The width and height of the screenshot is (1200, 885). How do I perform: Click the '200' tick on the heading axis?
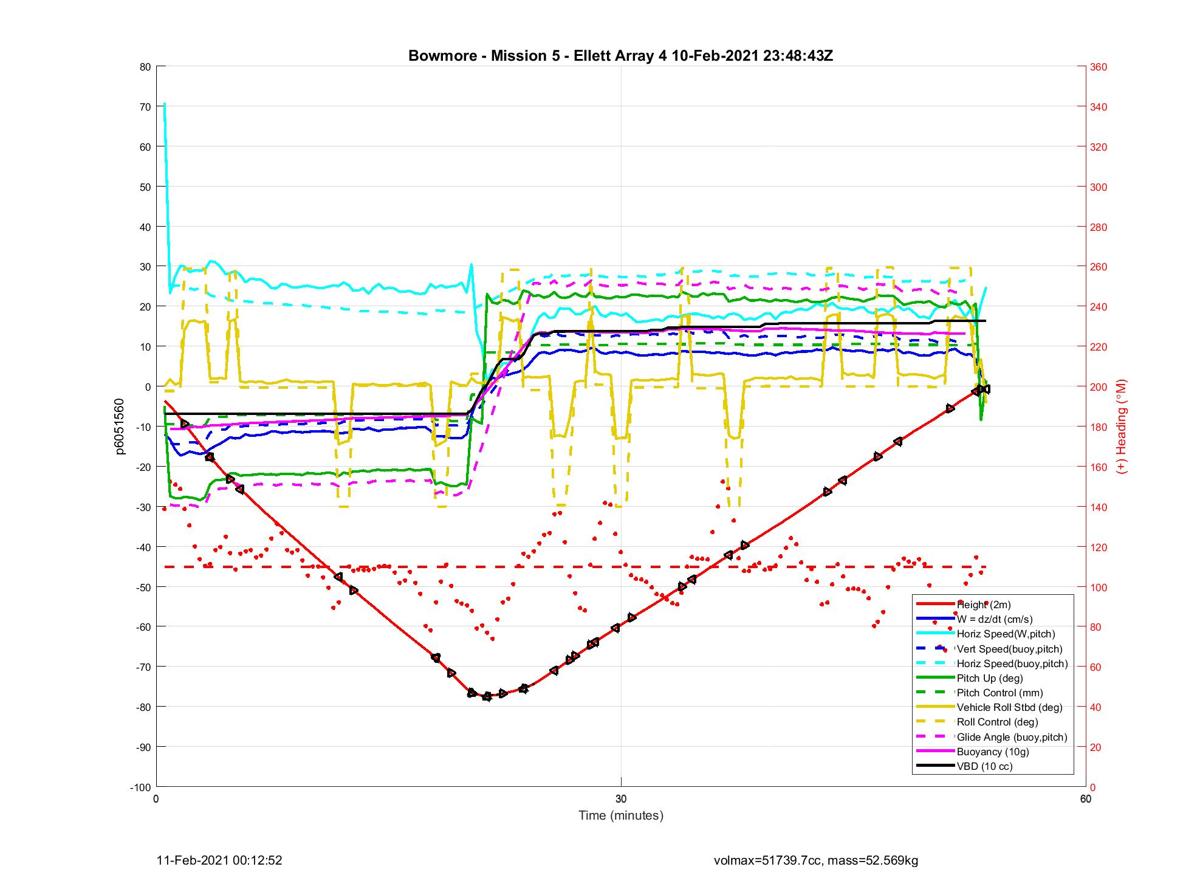pos(1099,387)
